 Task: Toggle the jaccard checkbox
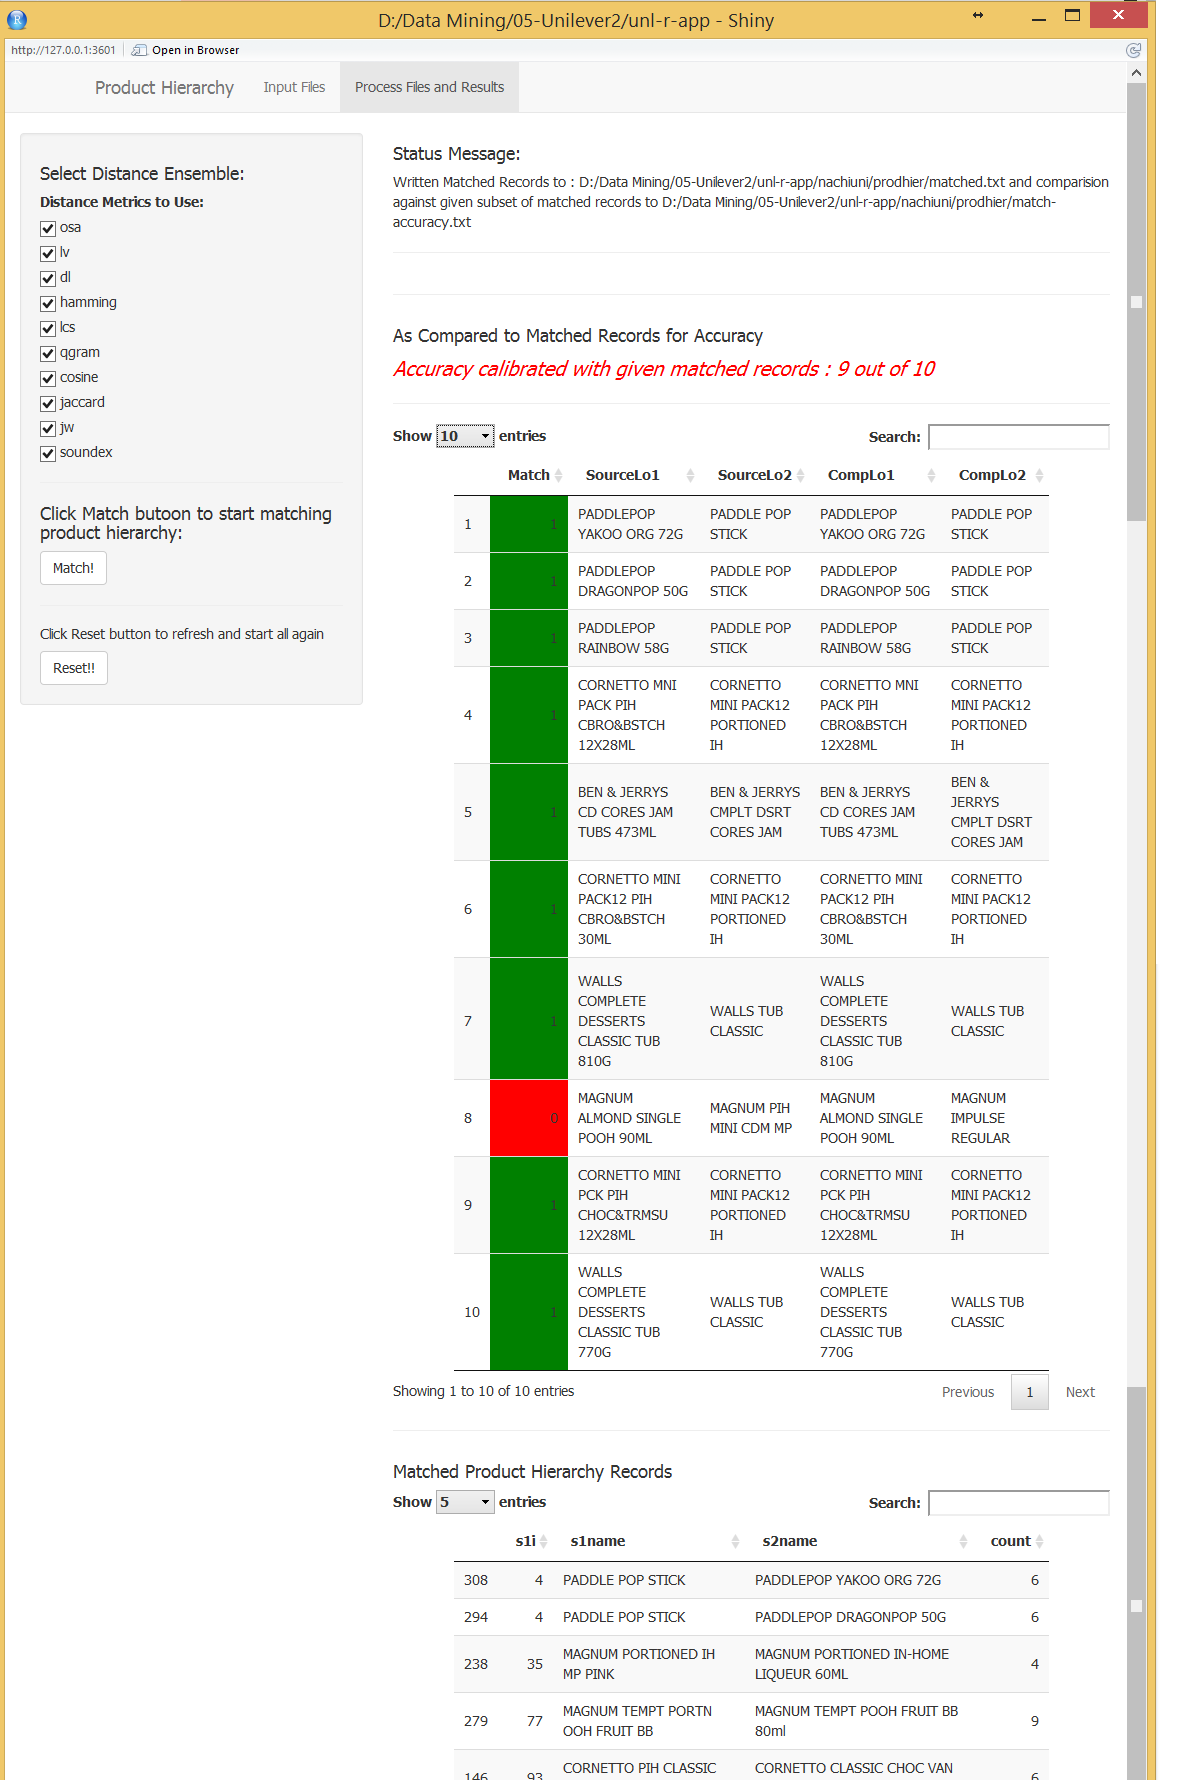[48, 404]
